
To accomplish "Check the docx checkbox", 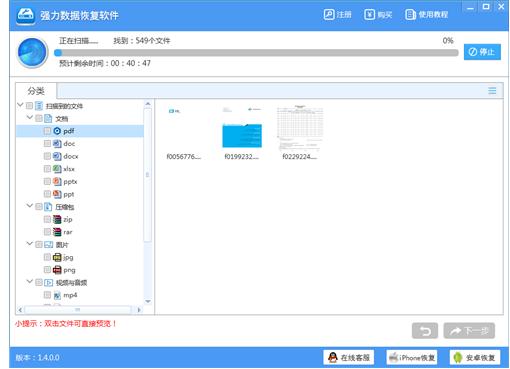I will point(47,156).
